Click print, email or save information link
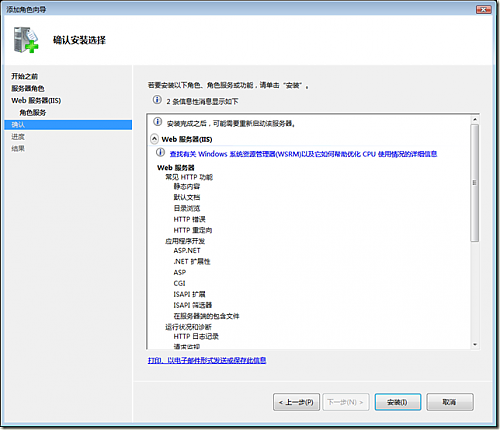The height and width of the screenshot is (430, 500). (207, 360)
